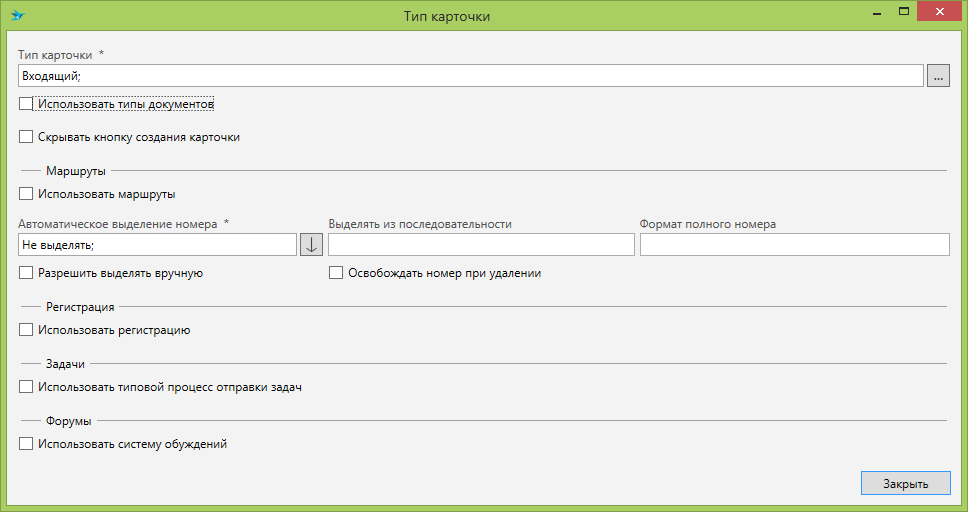This screenshot has width=968, height=512.
Task: Check 'Использовать маршруты' option
Action: pyautogui.click(x=26, y=195)
